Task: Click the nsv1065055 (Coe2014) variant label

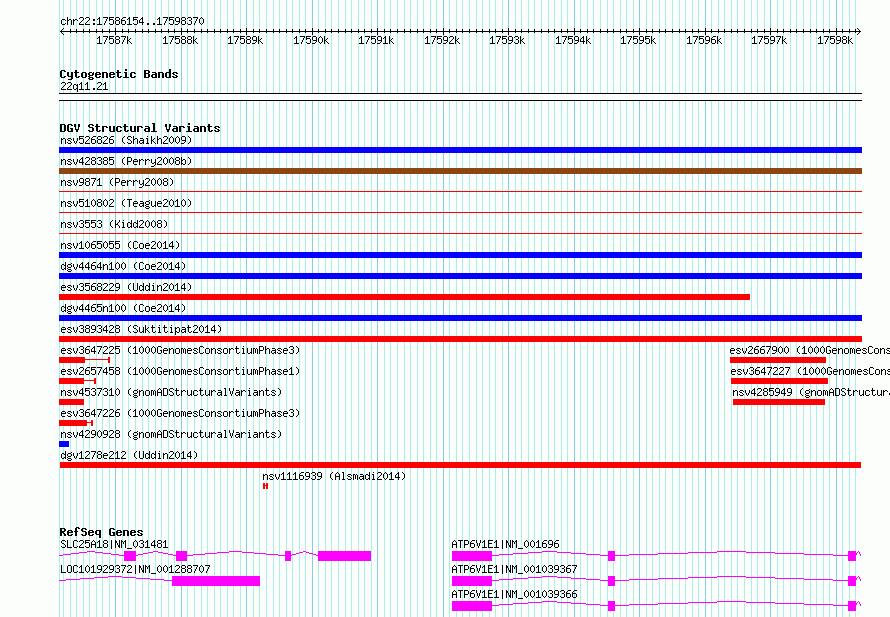Action: pos(120,245)
